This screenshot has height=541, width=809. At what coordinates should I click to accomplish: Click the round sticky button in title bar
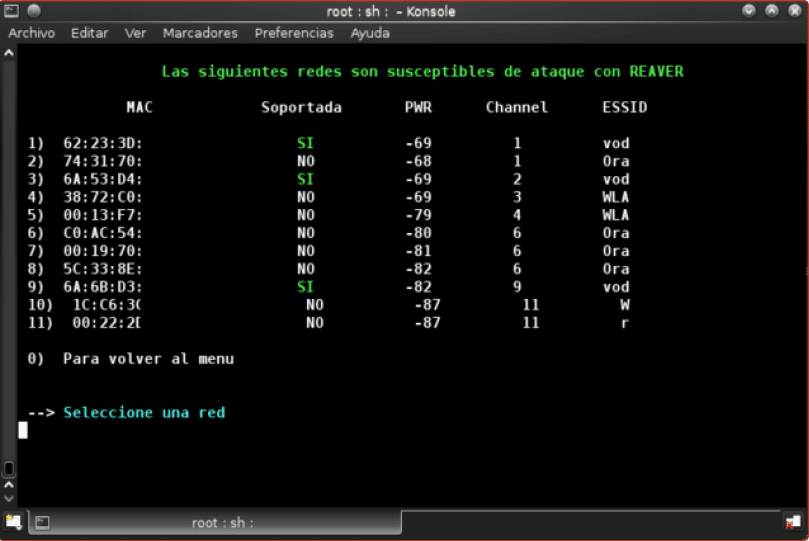34,10
